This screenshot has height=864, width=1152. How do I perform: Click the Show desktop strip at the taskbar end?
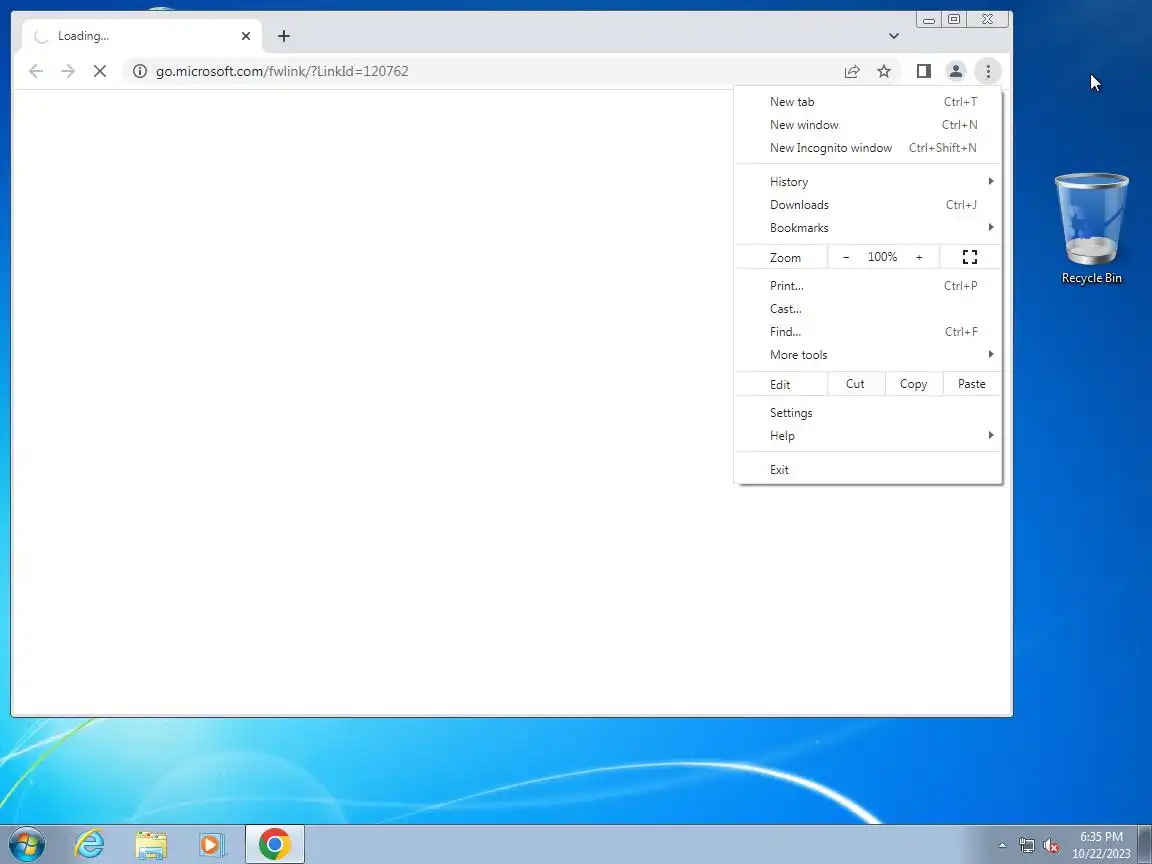coord(1145,844)
